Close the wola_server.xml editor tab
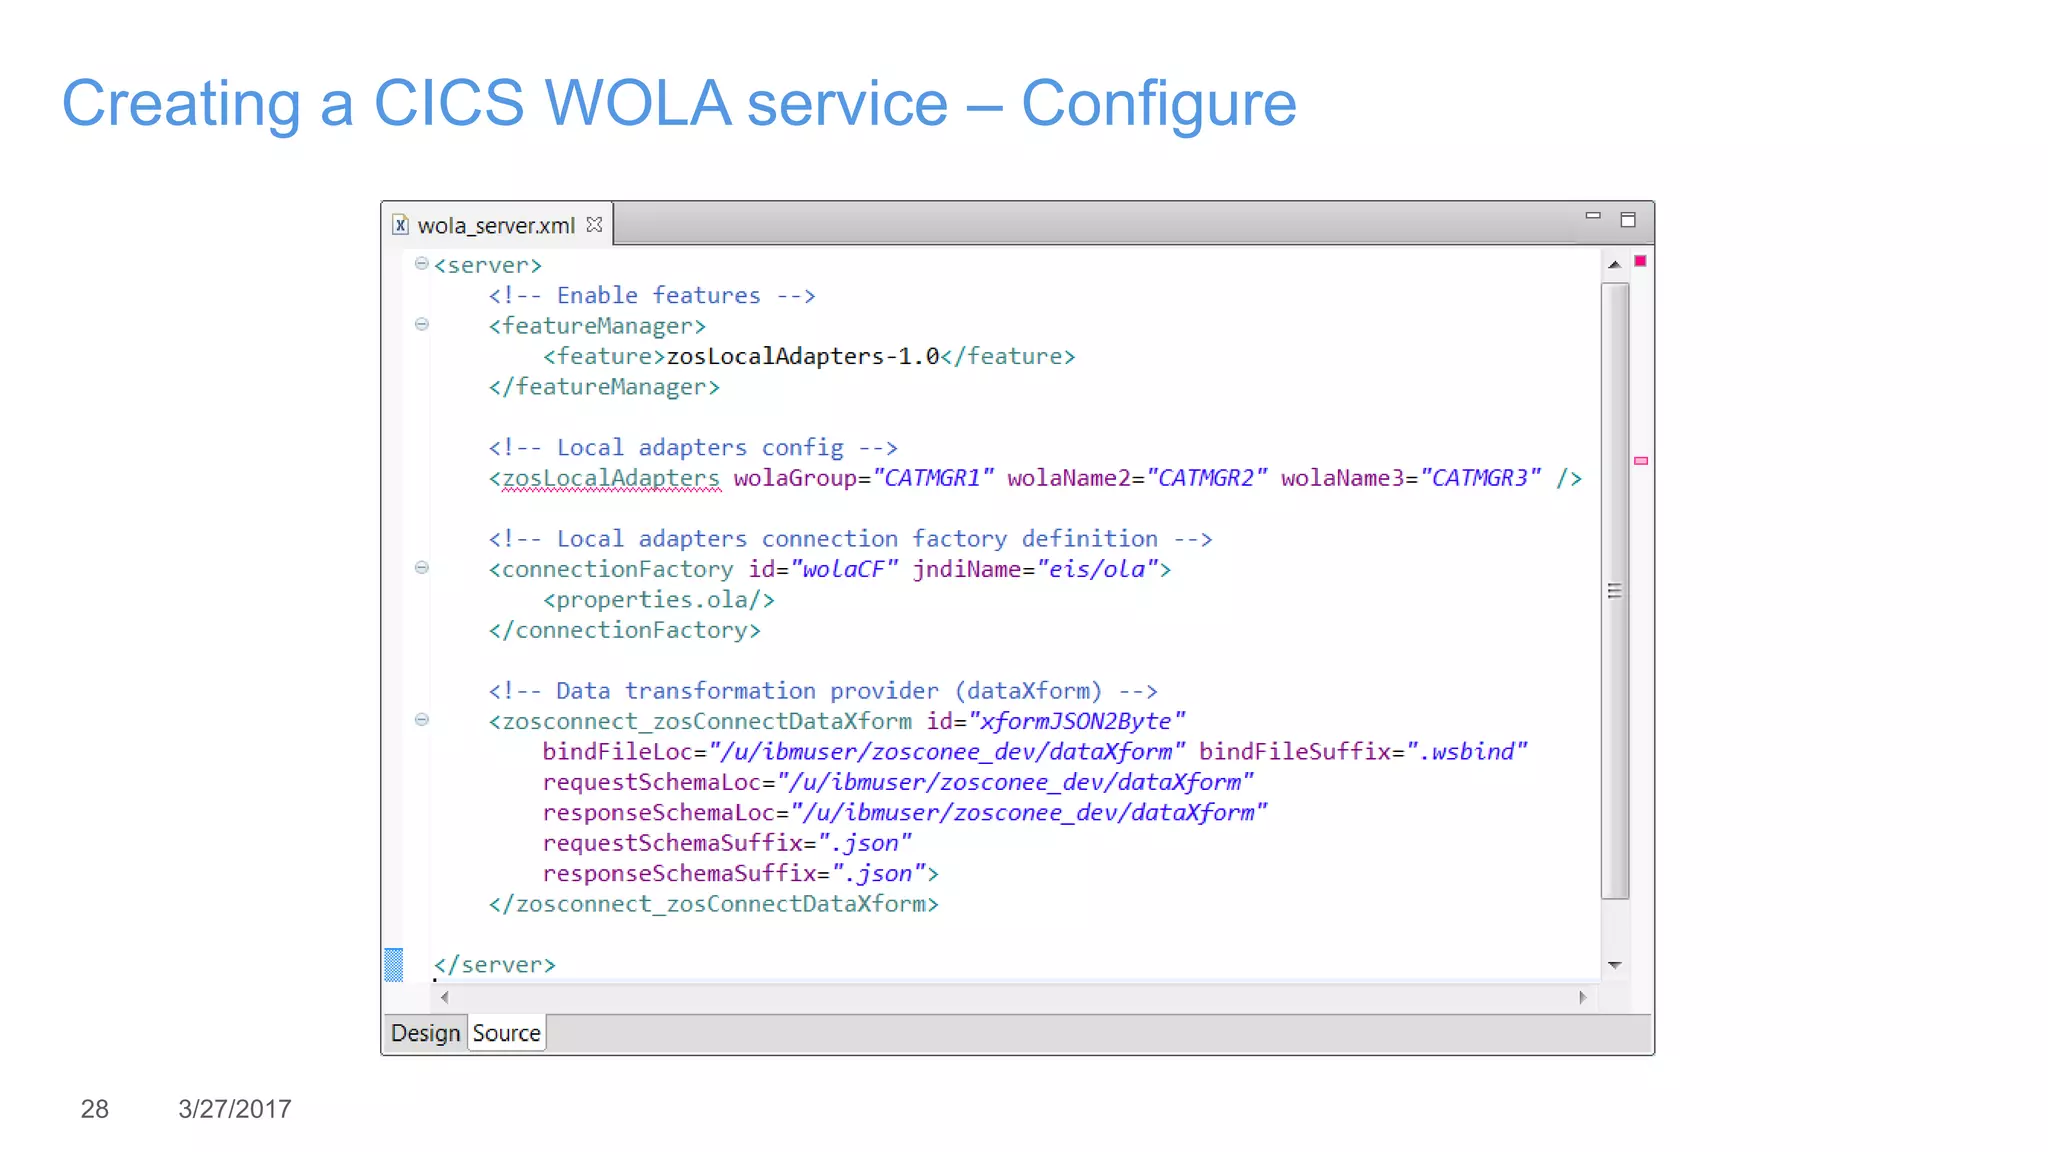 click(x=594, y=224)
